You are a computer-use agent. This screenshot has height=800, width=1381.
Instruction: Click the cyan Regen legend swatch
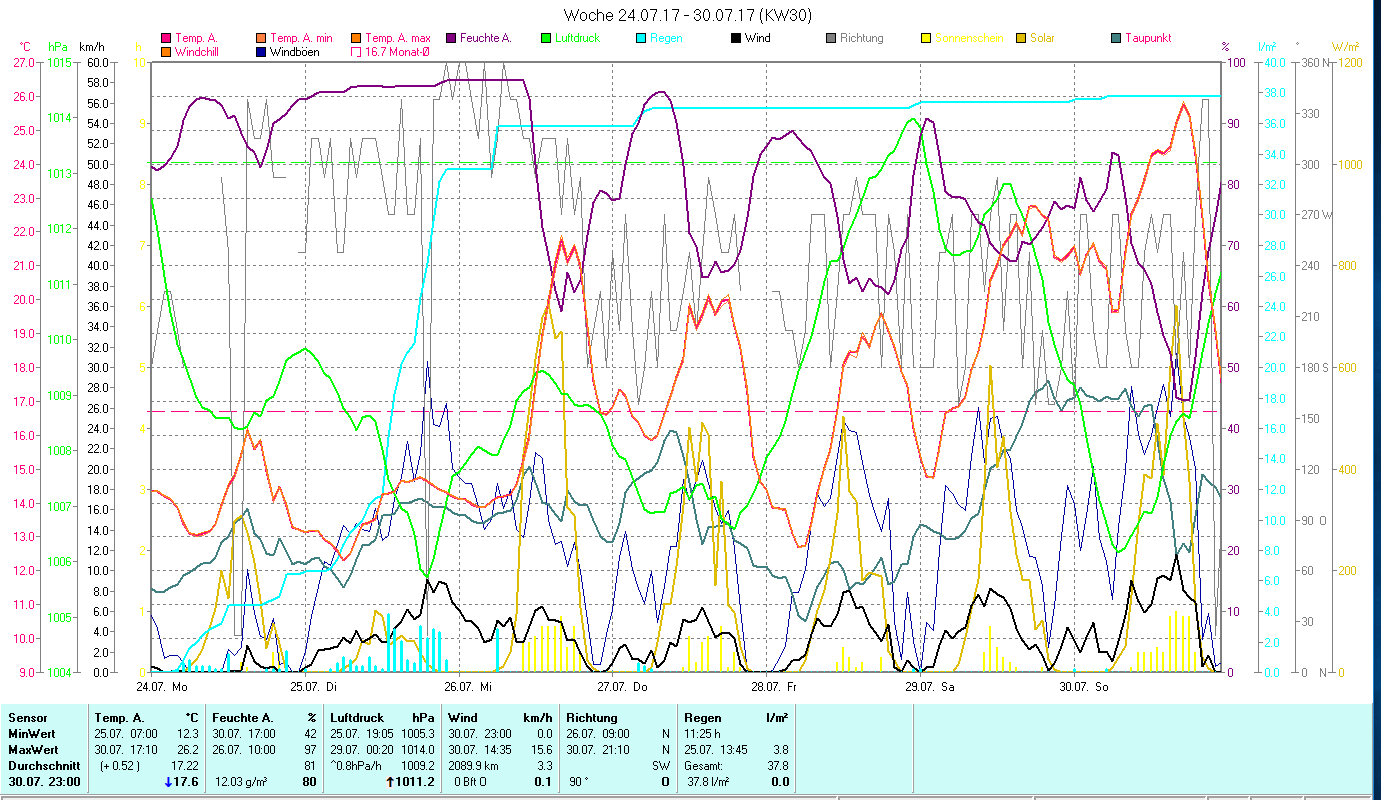click(x=640, y=38)
